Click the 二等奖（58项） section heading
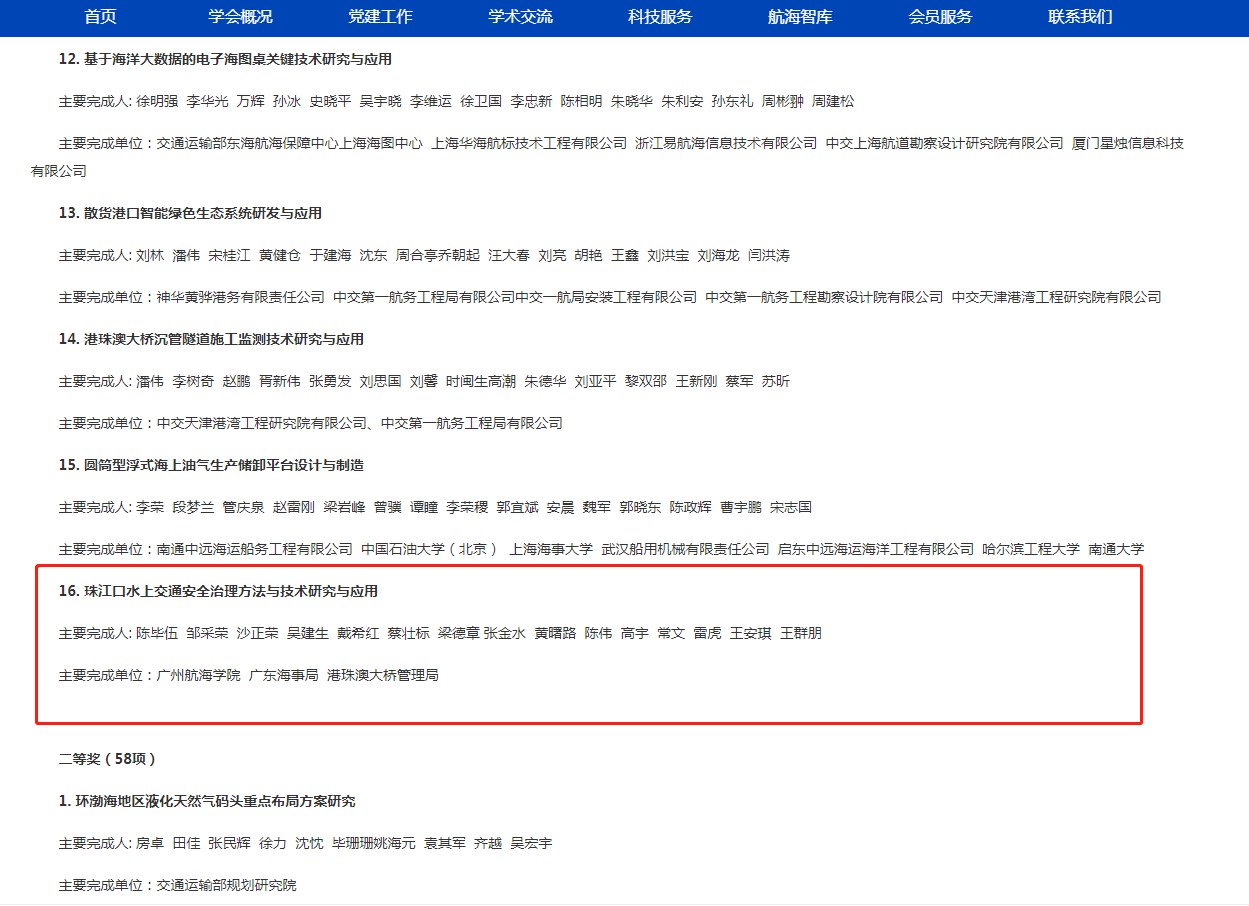The width and height of the screenshot is (1249, 906). click(107, 759)
